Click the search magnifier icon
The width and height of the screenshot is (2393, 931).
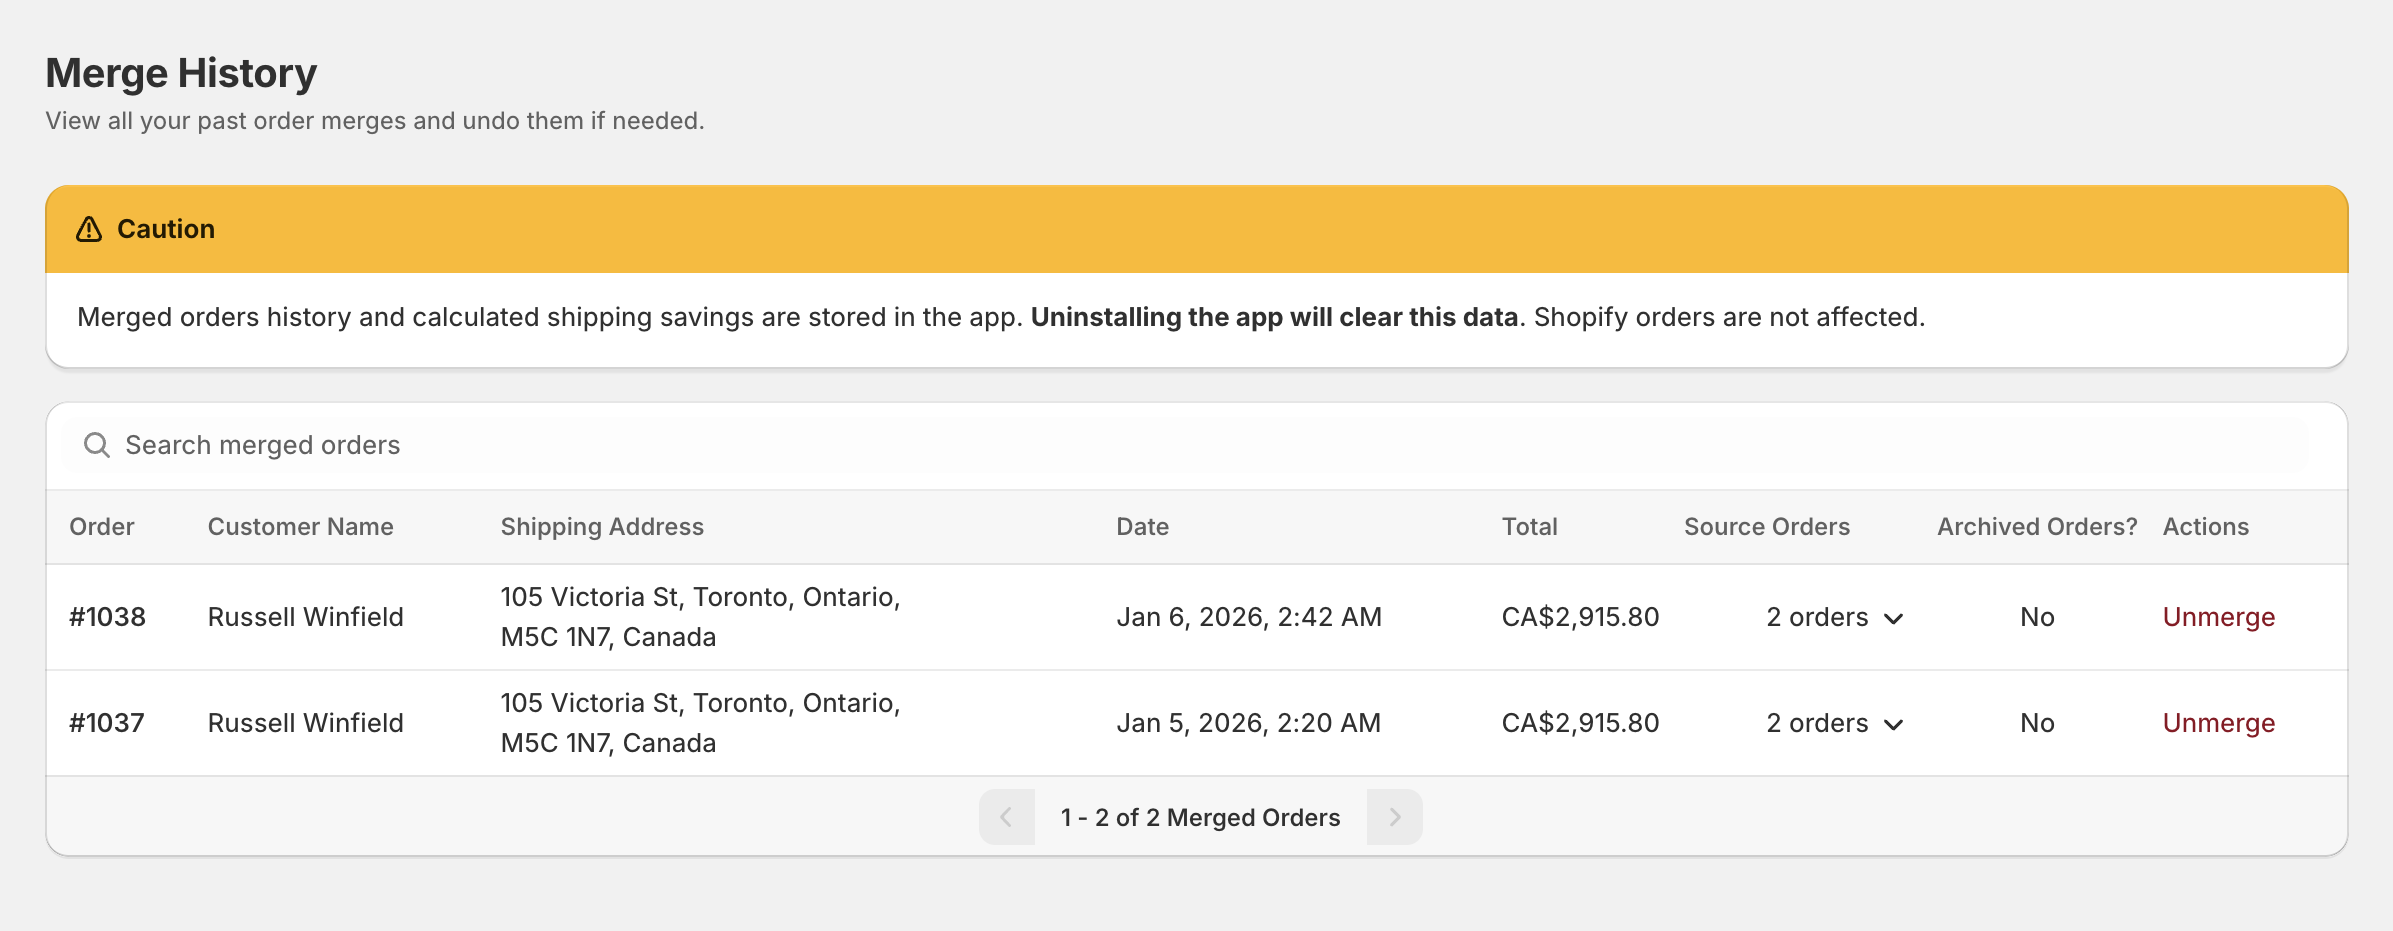click(96, 445)
